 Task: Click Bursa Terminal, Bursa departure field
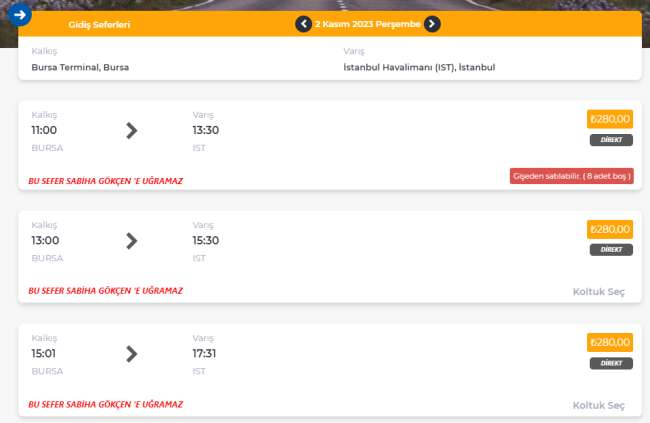[x=80, y=67]
